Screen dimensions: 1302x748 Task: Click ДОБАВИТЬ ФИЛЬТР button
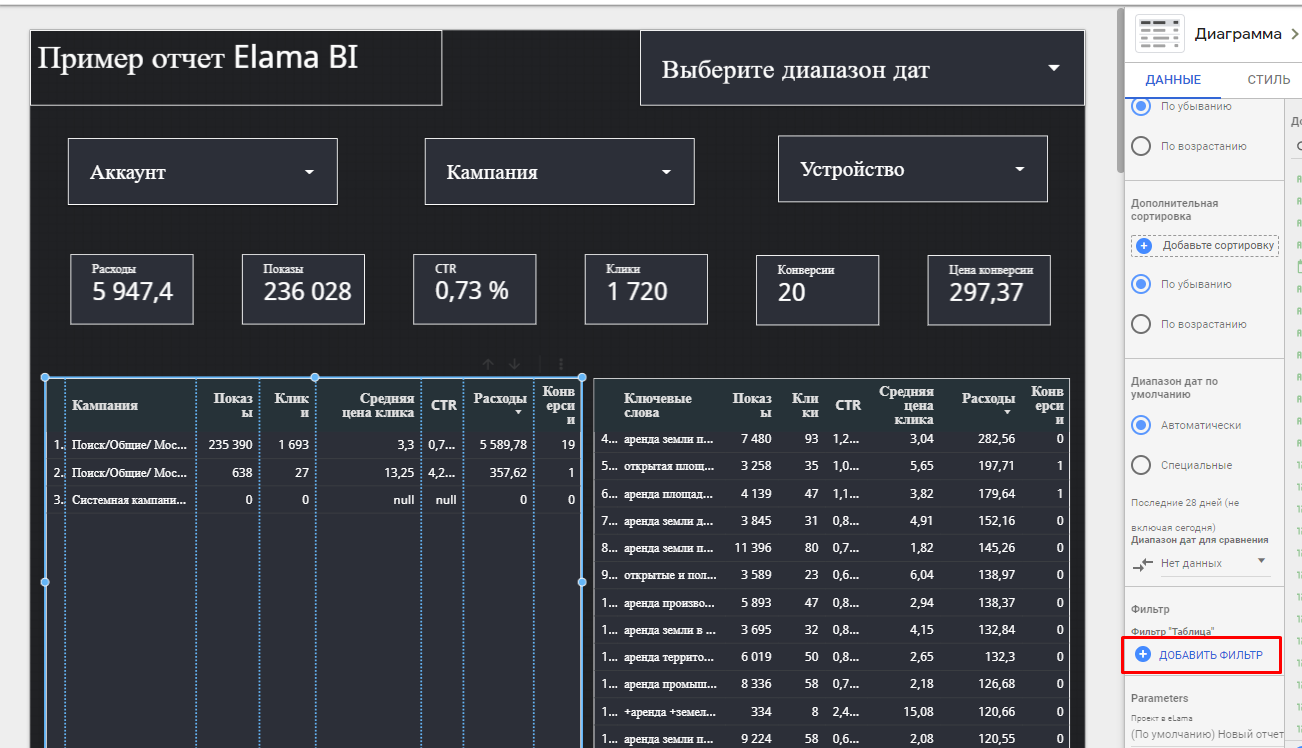pyautogui.click(x=1210, y=655)
